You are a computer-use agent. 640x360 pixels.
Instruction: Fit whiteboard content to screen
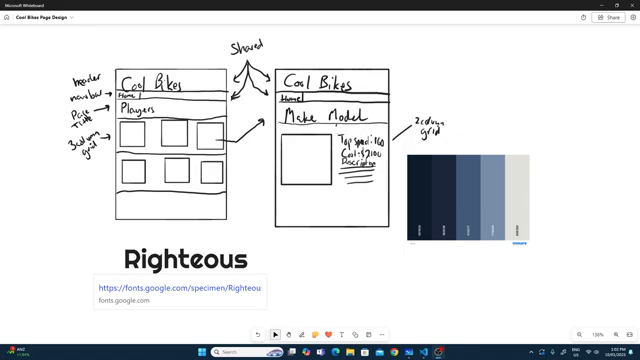point(630,335)
